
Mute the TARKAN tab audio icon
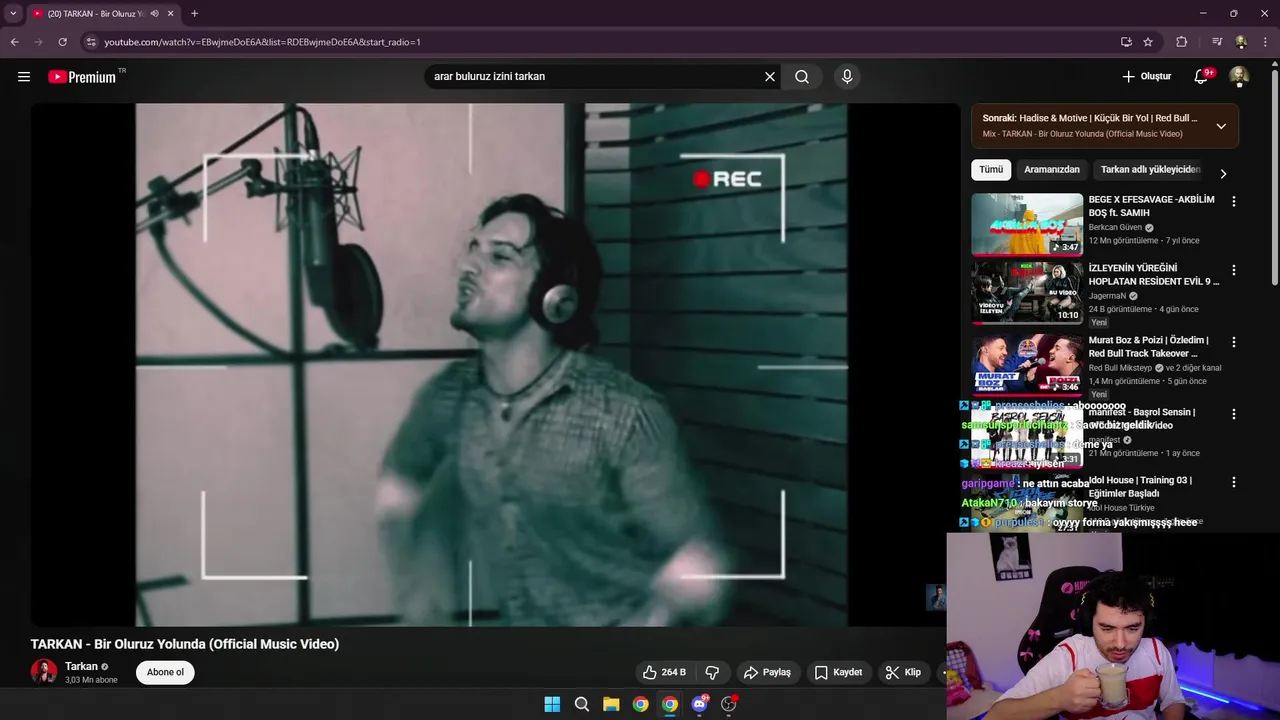coord(154,14)
